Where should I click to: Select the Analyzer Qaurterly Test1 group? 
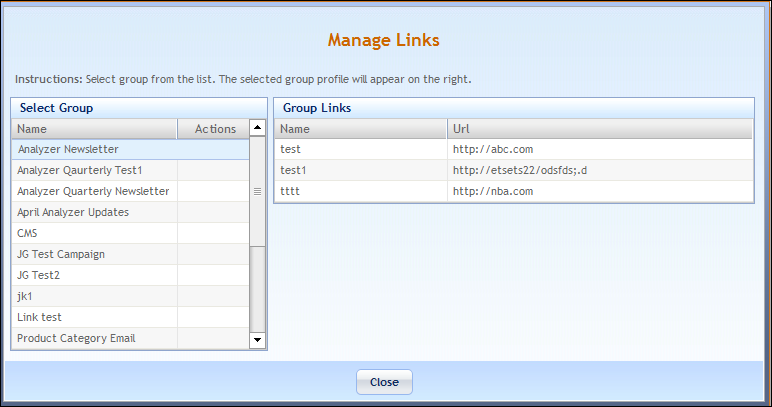point(130,170)
